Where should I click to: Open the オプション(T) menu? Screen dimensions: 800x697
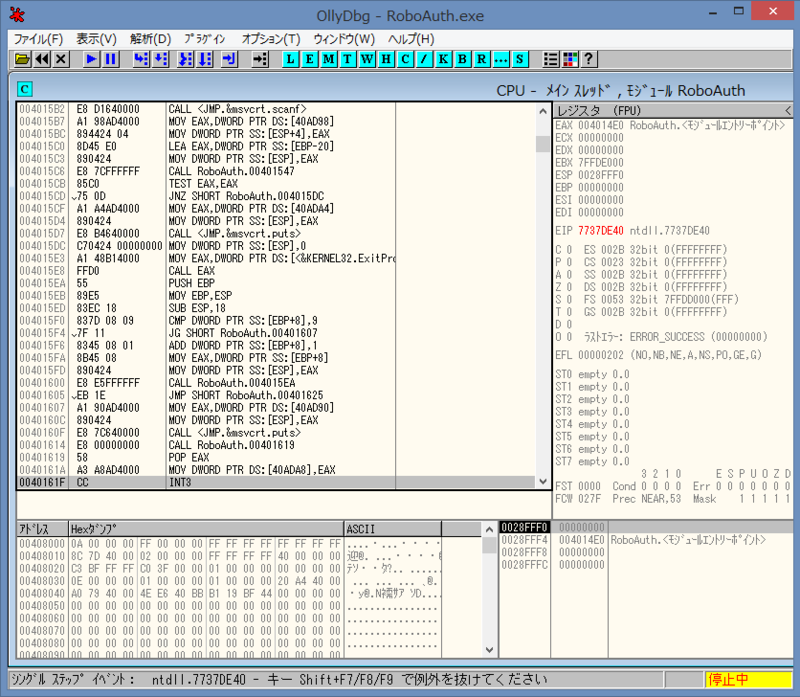270,39
